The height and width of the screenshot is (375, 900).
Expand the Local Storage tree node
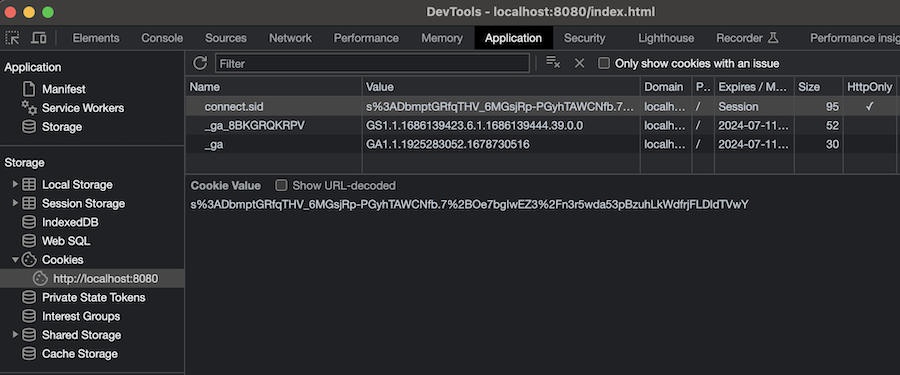pyautogui.click(x=15, y=184)
